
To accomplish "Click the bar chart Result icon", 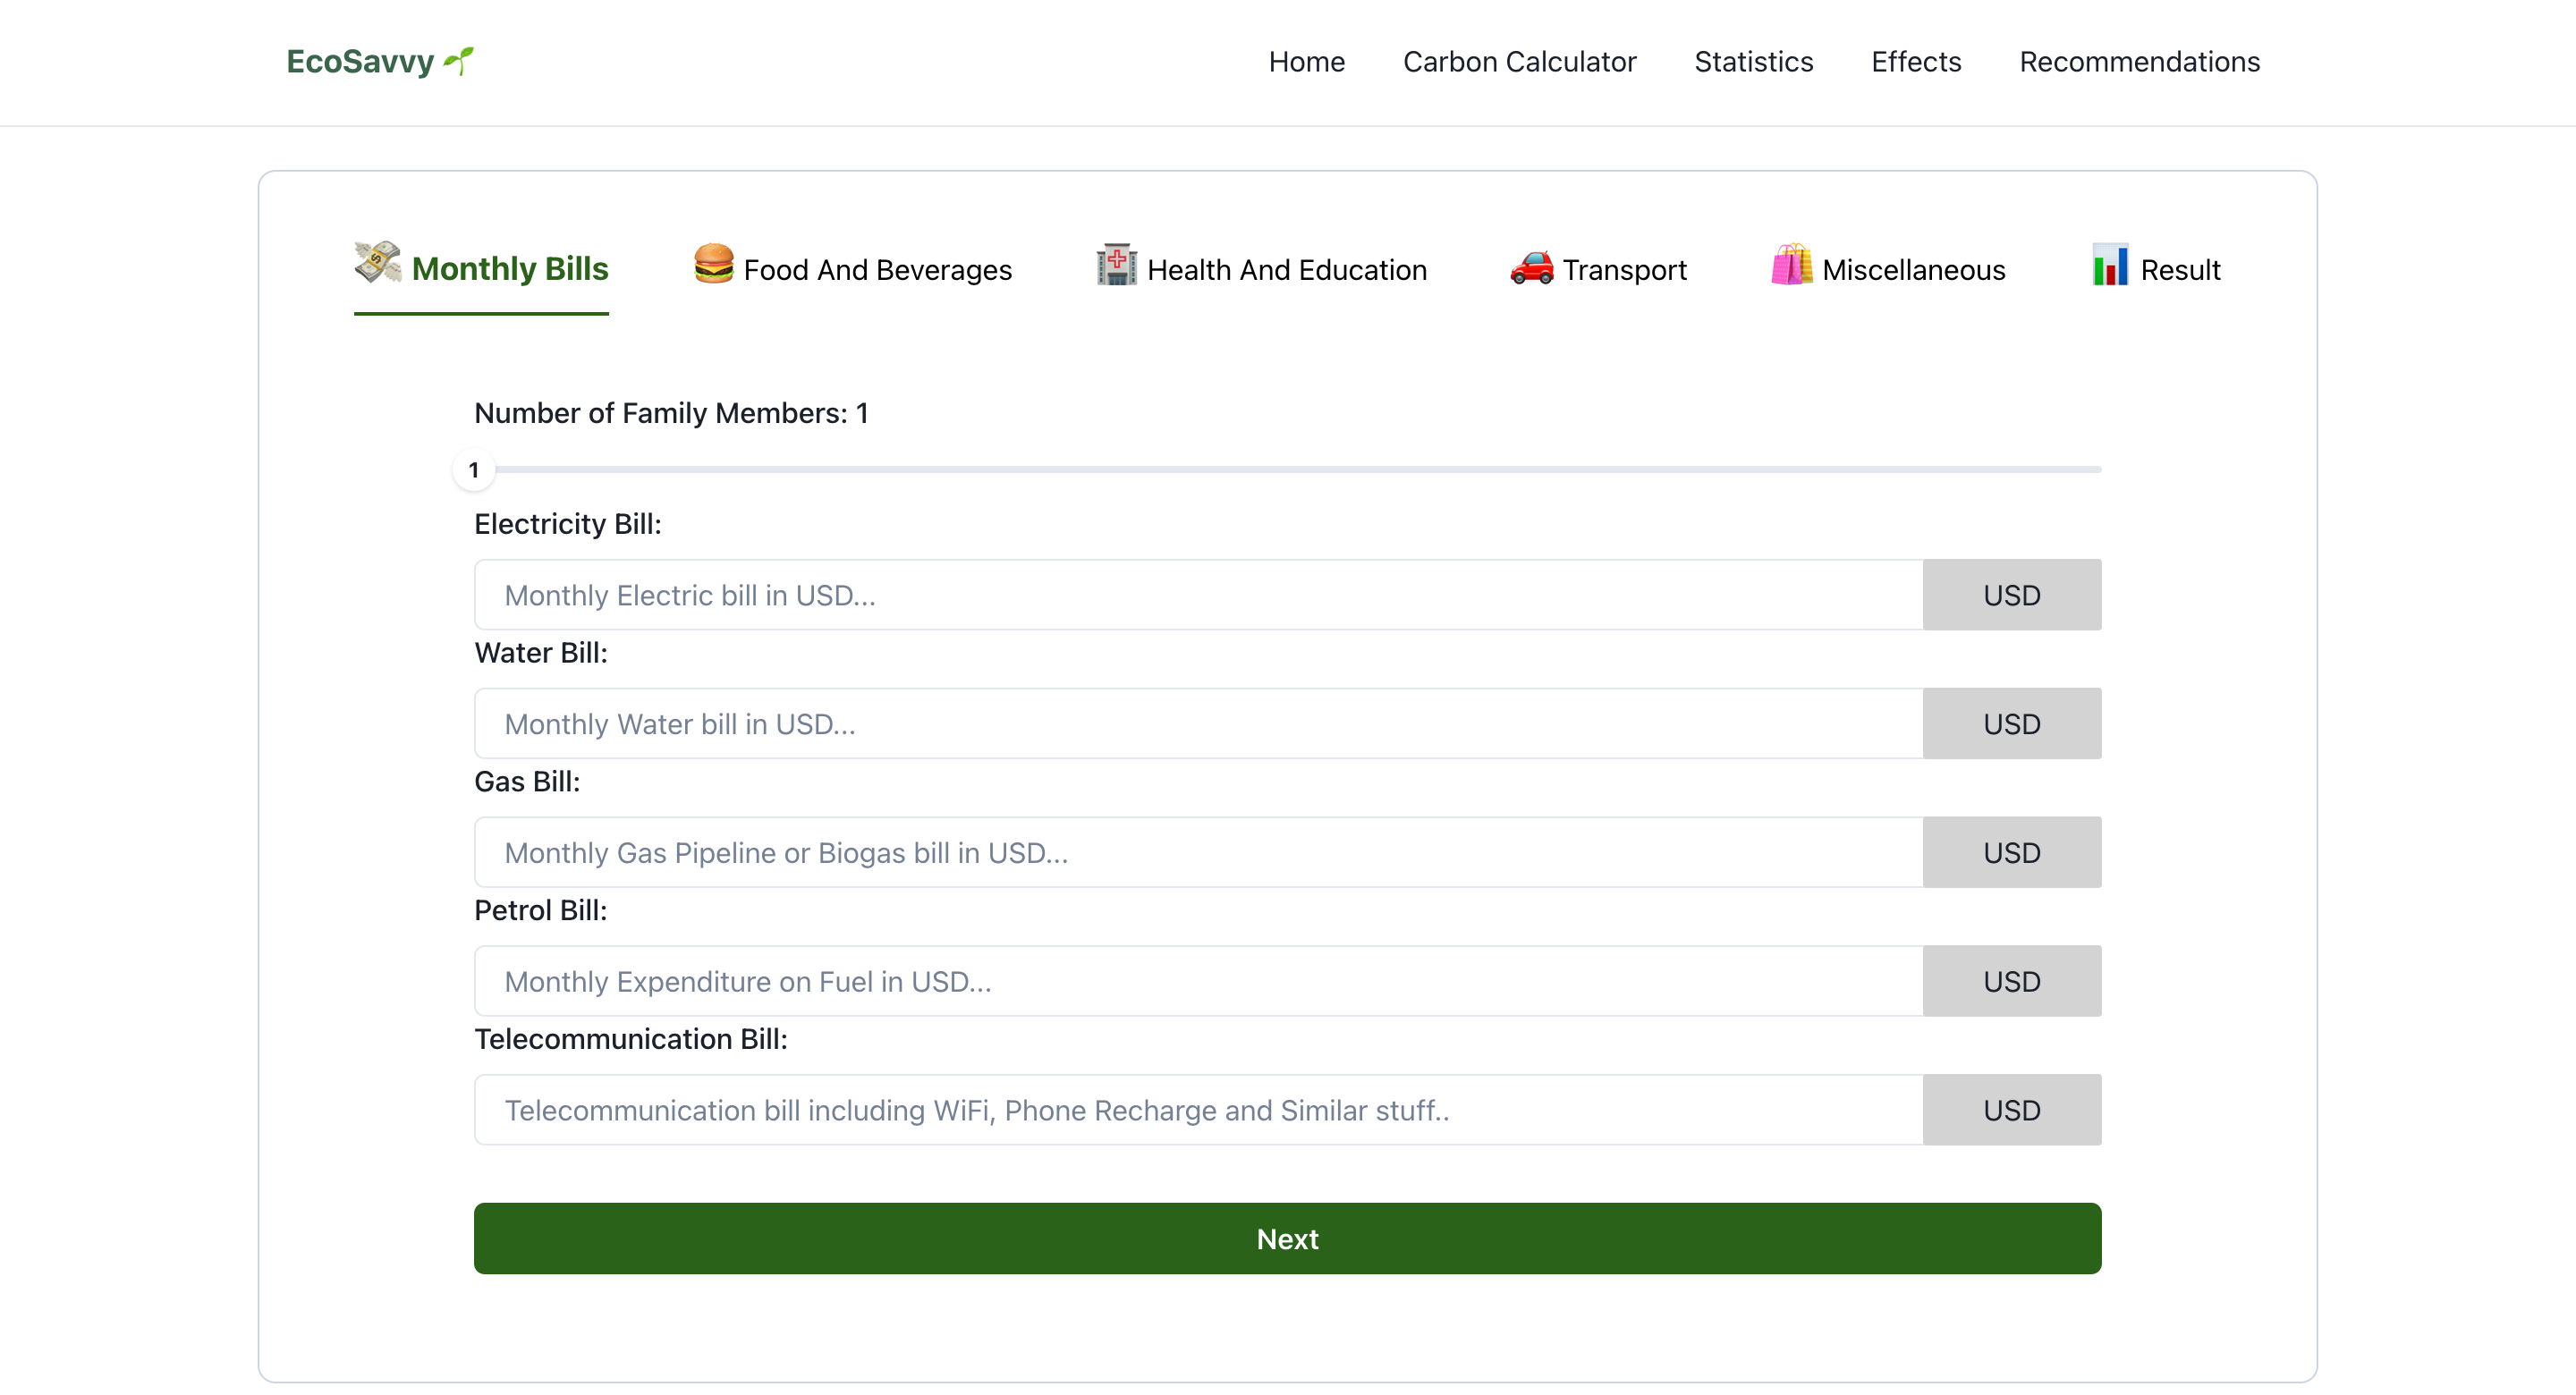I will [2110, 265].
